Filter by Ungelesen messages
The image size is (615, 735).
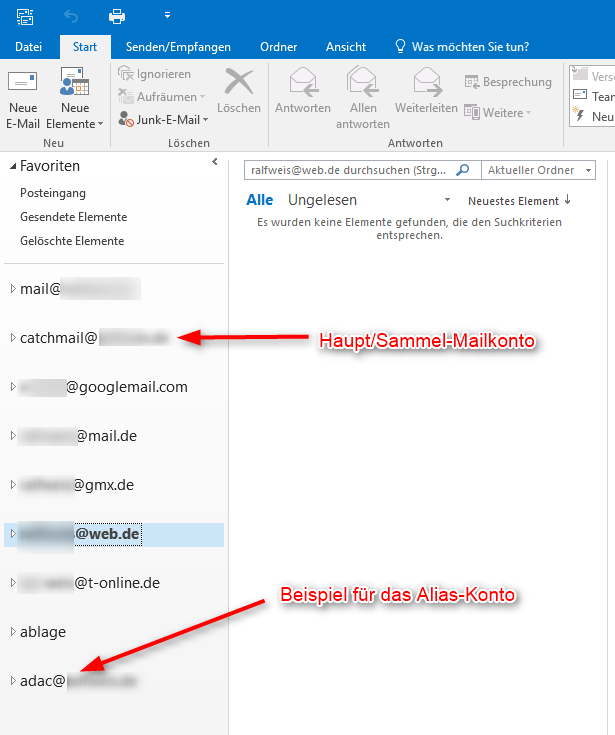tap(322, 200)
